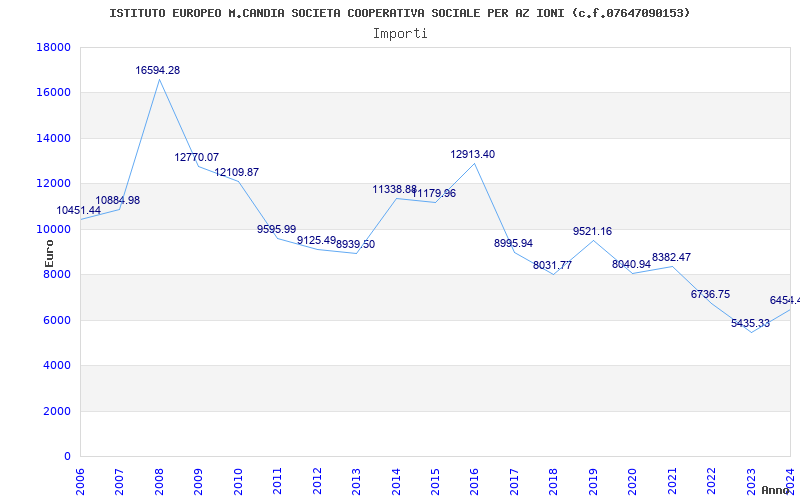
Task: Click the 2000 y-axis tick label
Action: point(57,411)
